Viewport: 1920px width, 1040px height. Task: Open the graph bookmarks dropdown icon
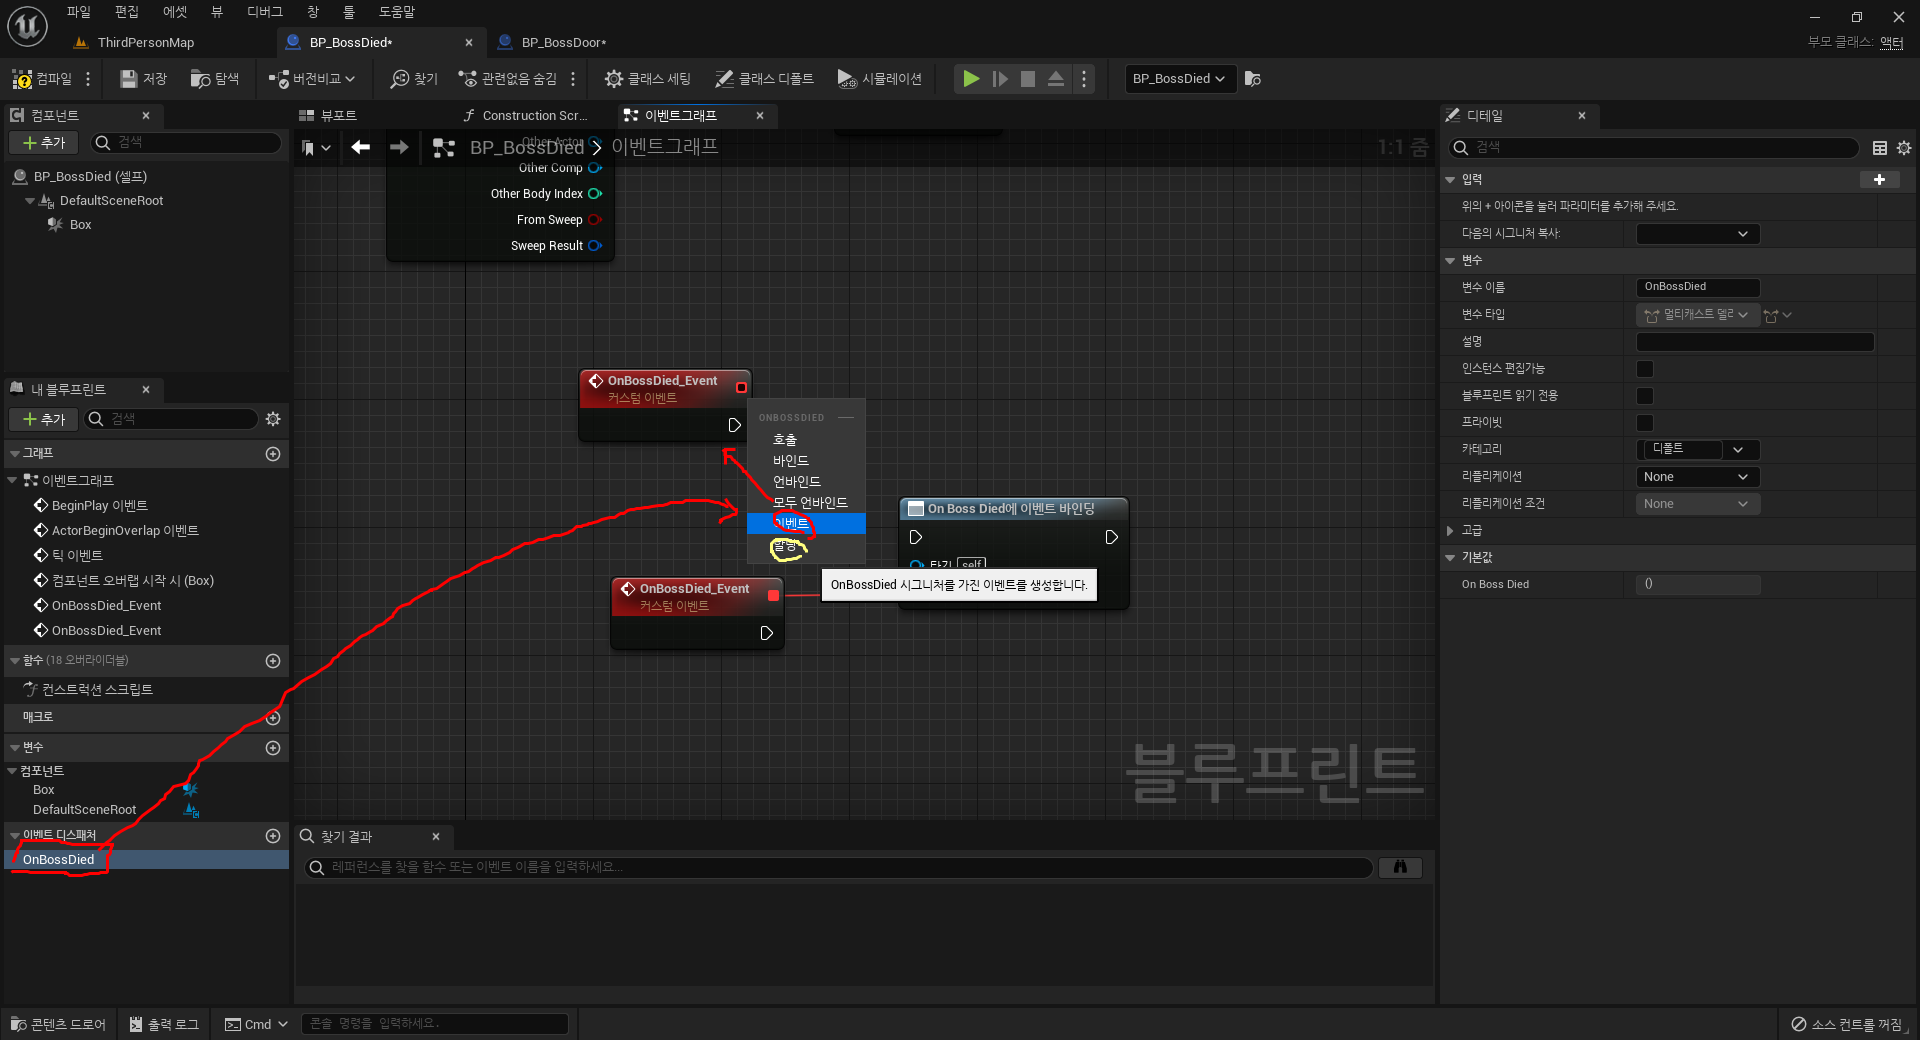[x=316, y=148]
